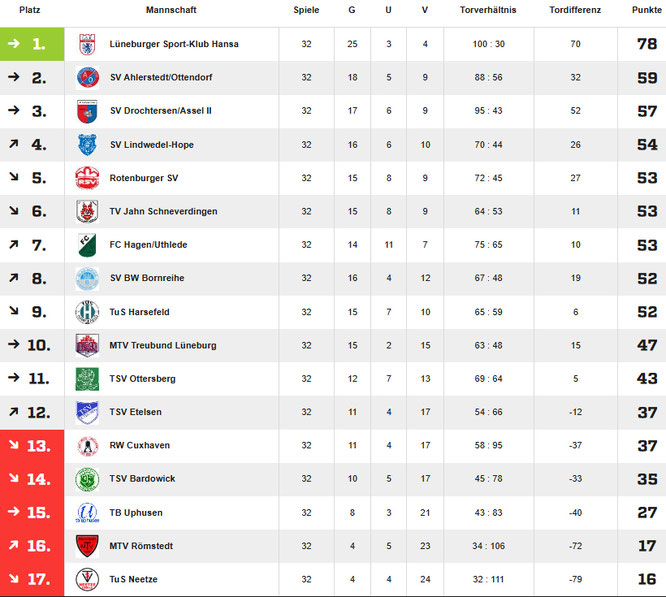
Task: Open TV Jahn Schneverdingen team link
Action: [164, 211]
